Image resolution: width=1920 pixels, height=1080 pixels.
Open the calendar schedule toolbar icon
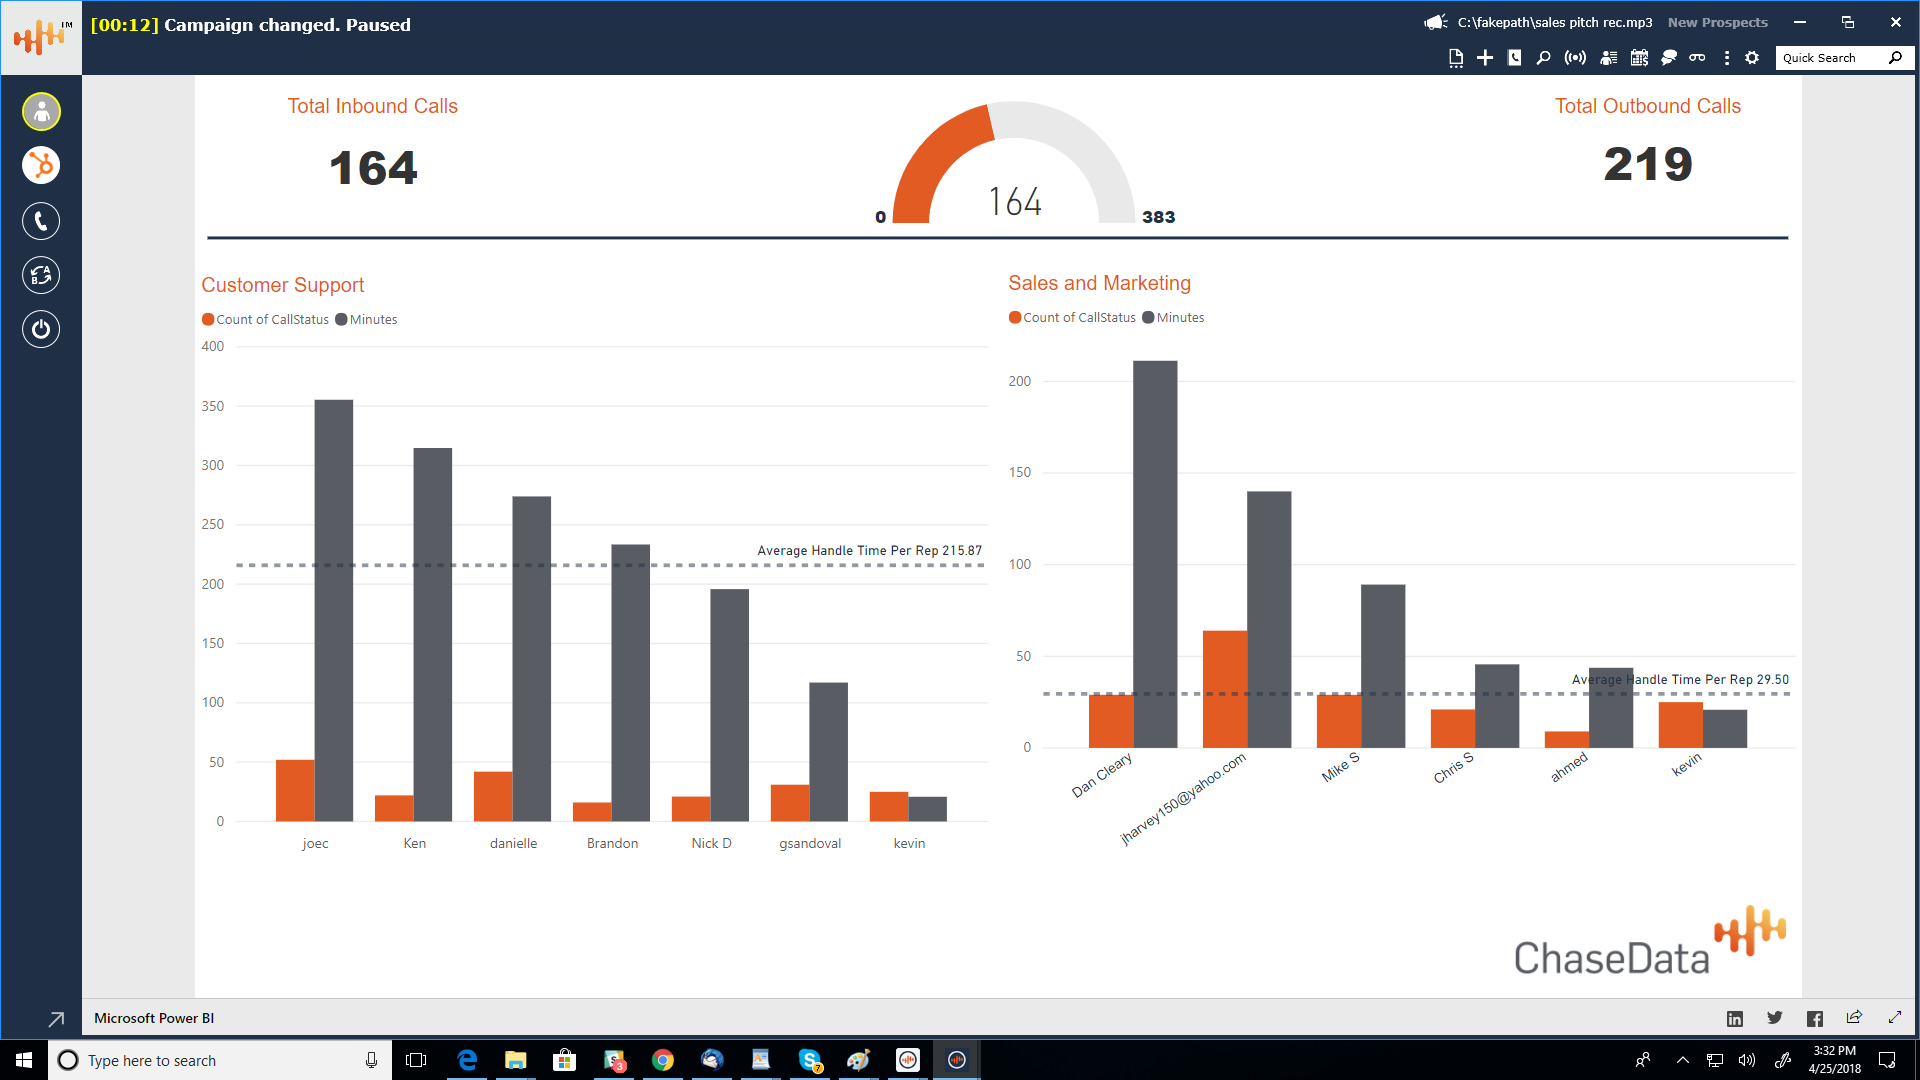(x=1639, y=58)
